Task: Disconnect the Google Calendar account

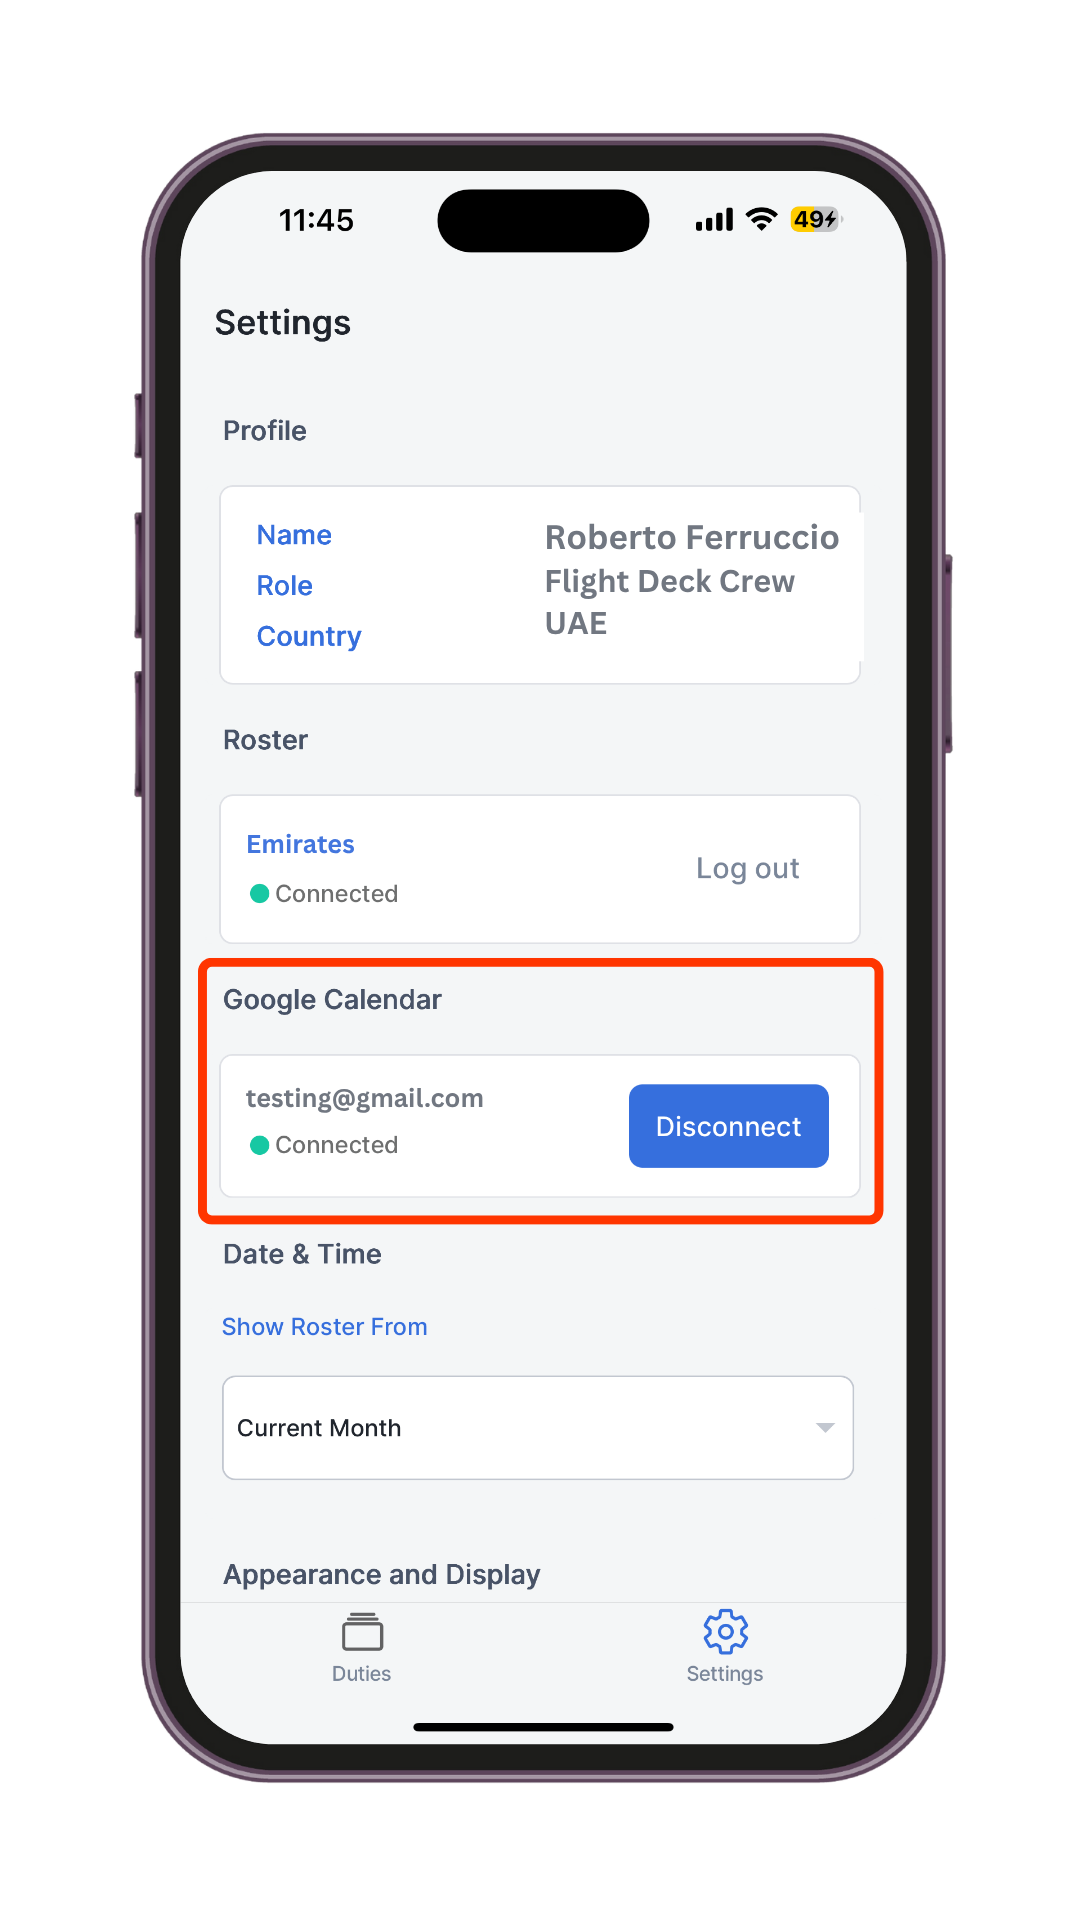Action: coord(728,1126)
